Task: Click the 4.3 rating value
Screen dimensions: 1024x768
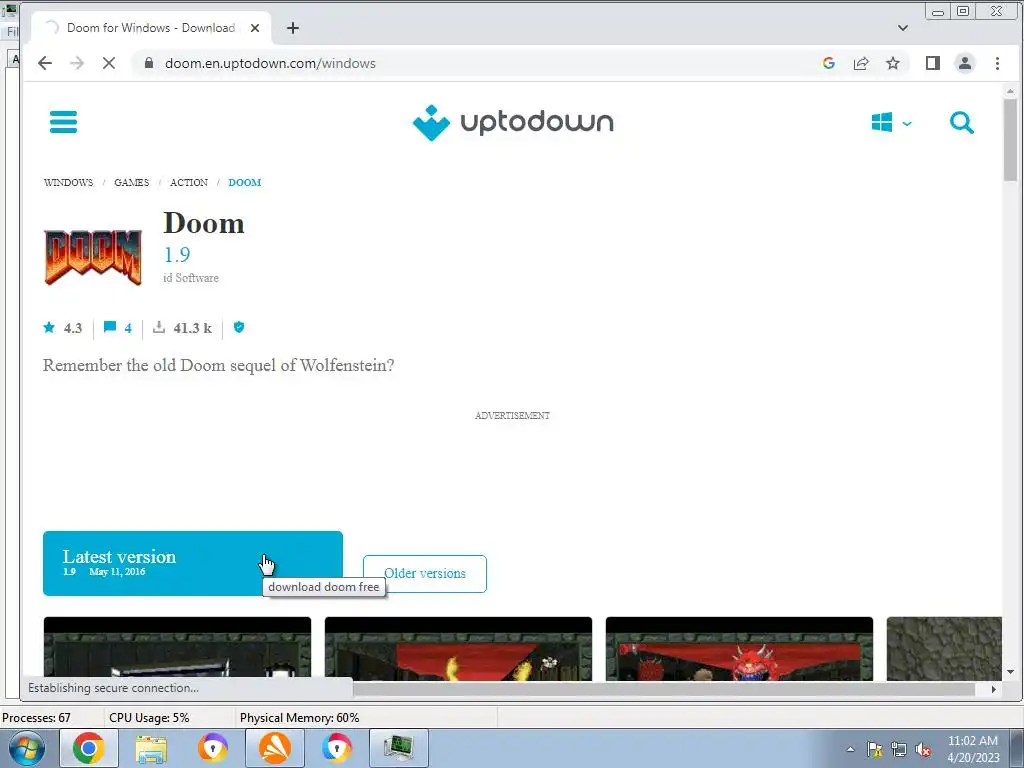Action: point(72,328)
